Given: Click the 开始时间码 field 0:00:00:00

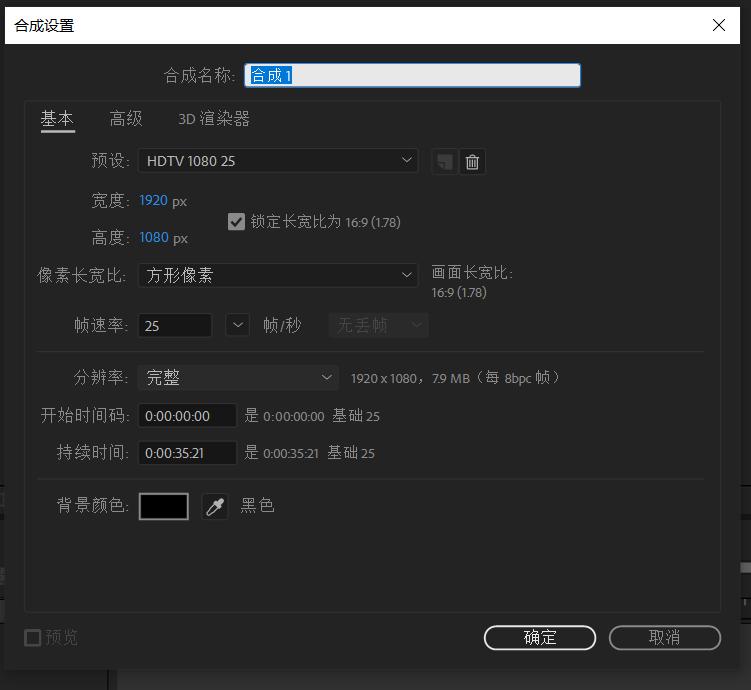Looking at the screenshot, I should click(187, 416).
